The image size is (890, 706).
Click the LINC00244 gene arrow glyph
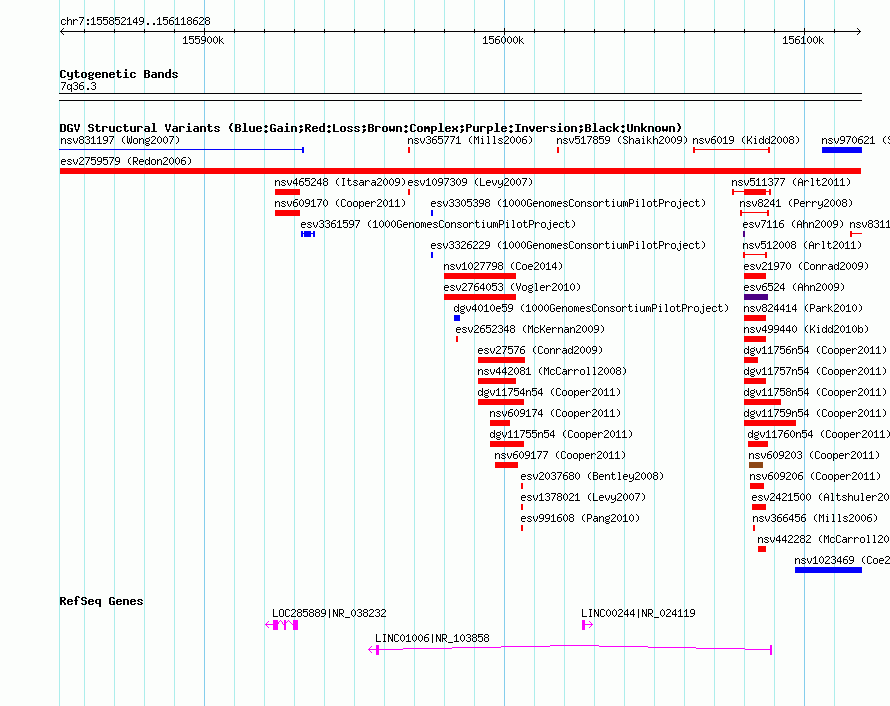[x=587, y=625]
